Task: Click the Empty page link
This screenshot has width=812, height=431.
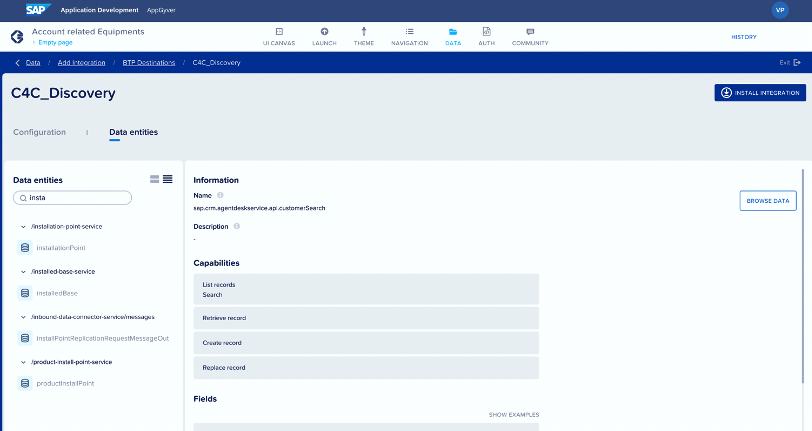Action: (55, 42)
